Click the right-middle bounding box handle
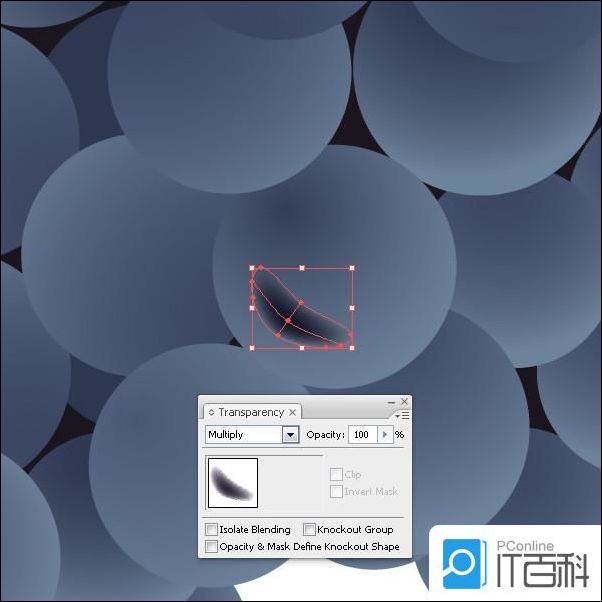Image resolution: width=602 pixels, height=602 pixels. tap(352, 308)
